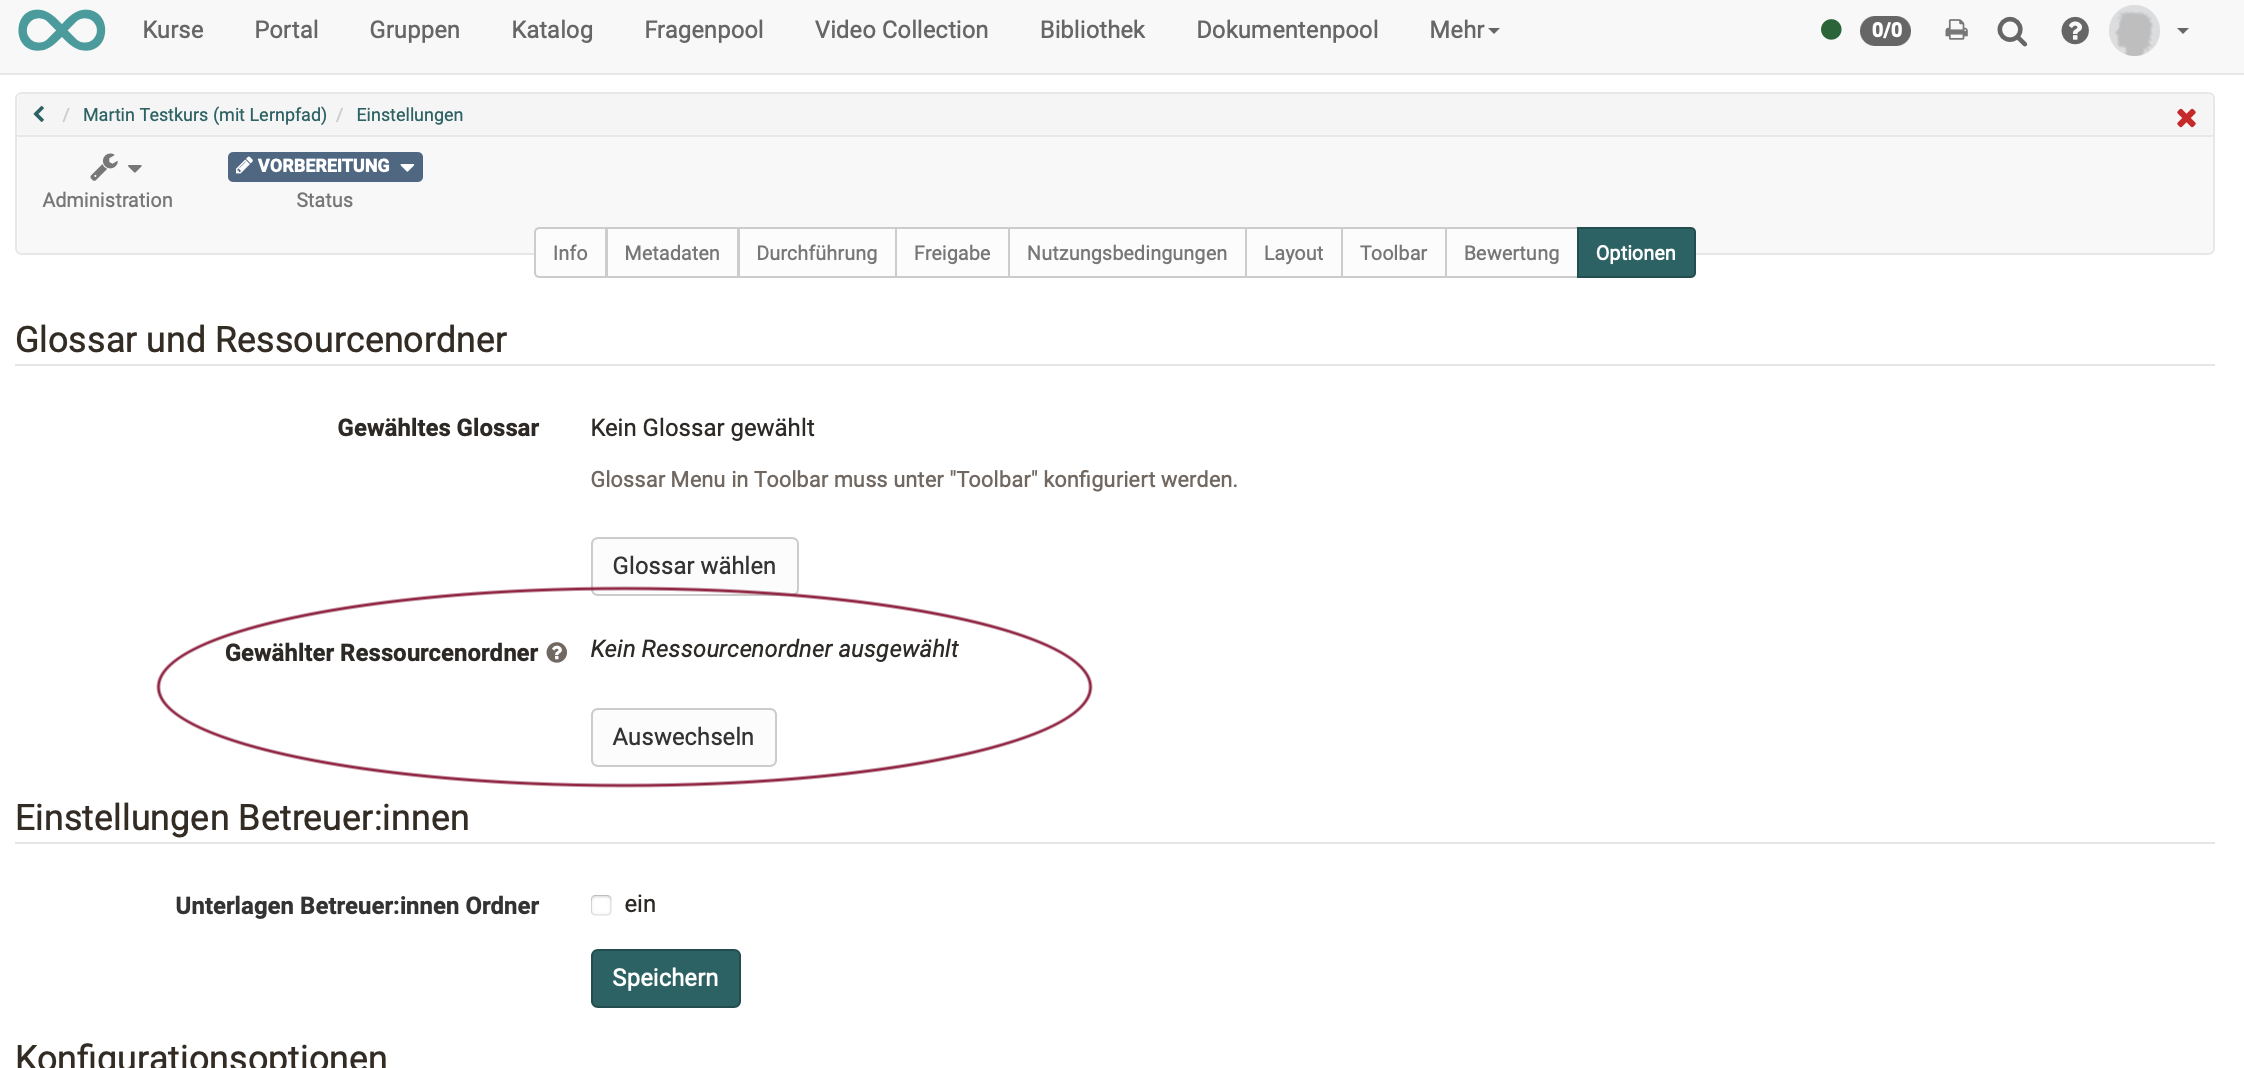
Task: Enable the Unterlagen Betreuer:innen Ordner checkbox
Action: pyautogui.click(x=600, y=904)
